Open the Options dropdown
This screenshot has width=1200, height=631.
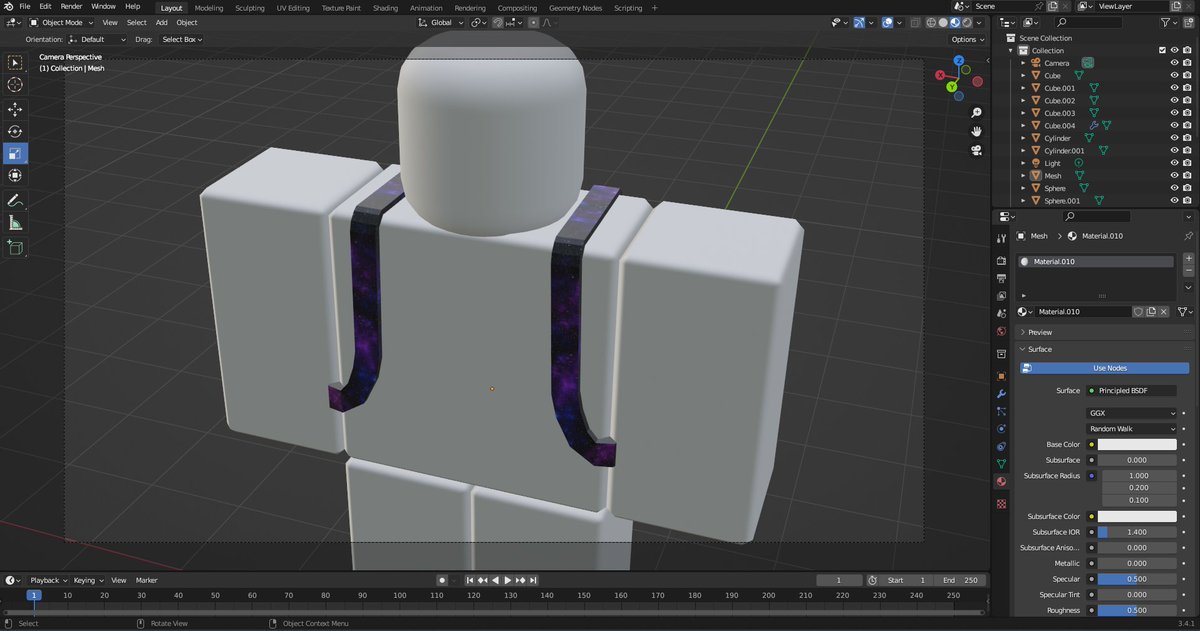tap(967, 39)
